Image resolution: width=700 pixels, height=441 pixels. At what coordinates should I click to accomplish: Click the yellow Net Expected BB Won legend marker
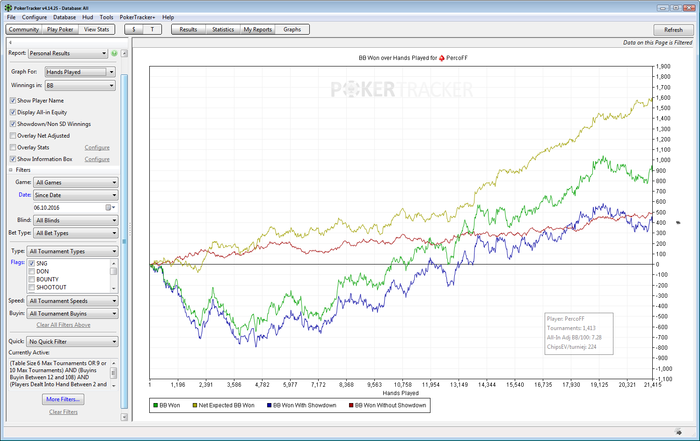click(x=195, y=405)
